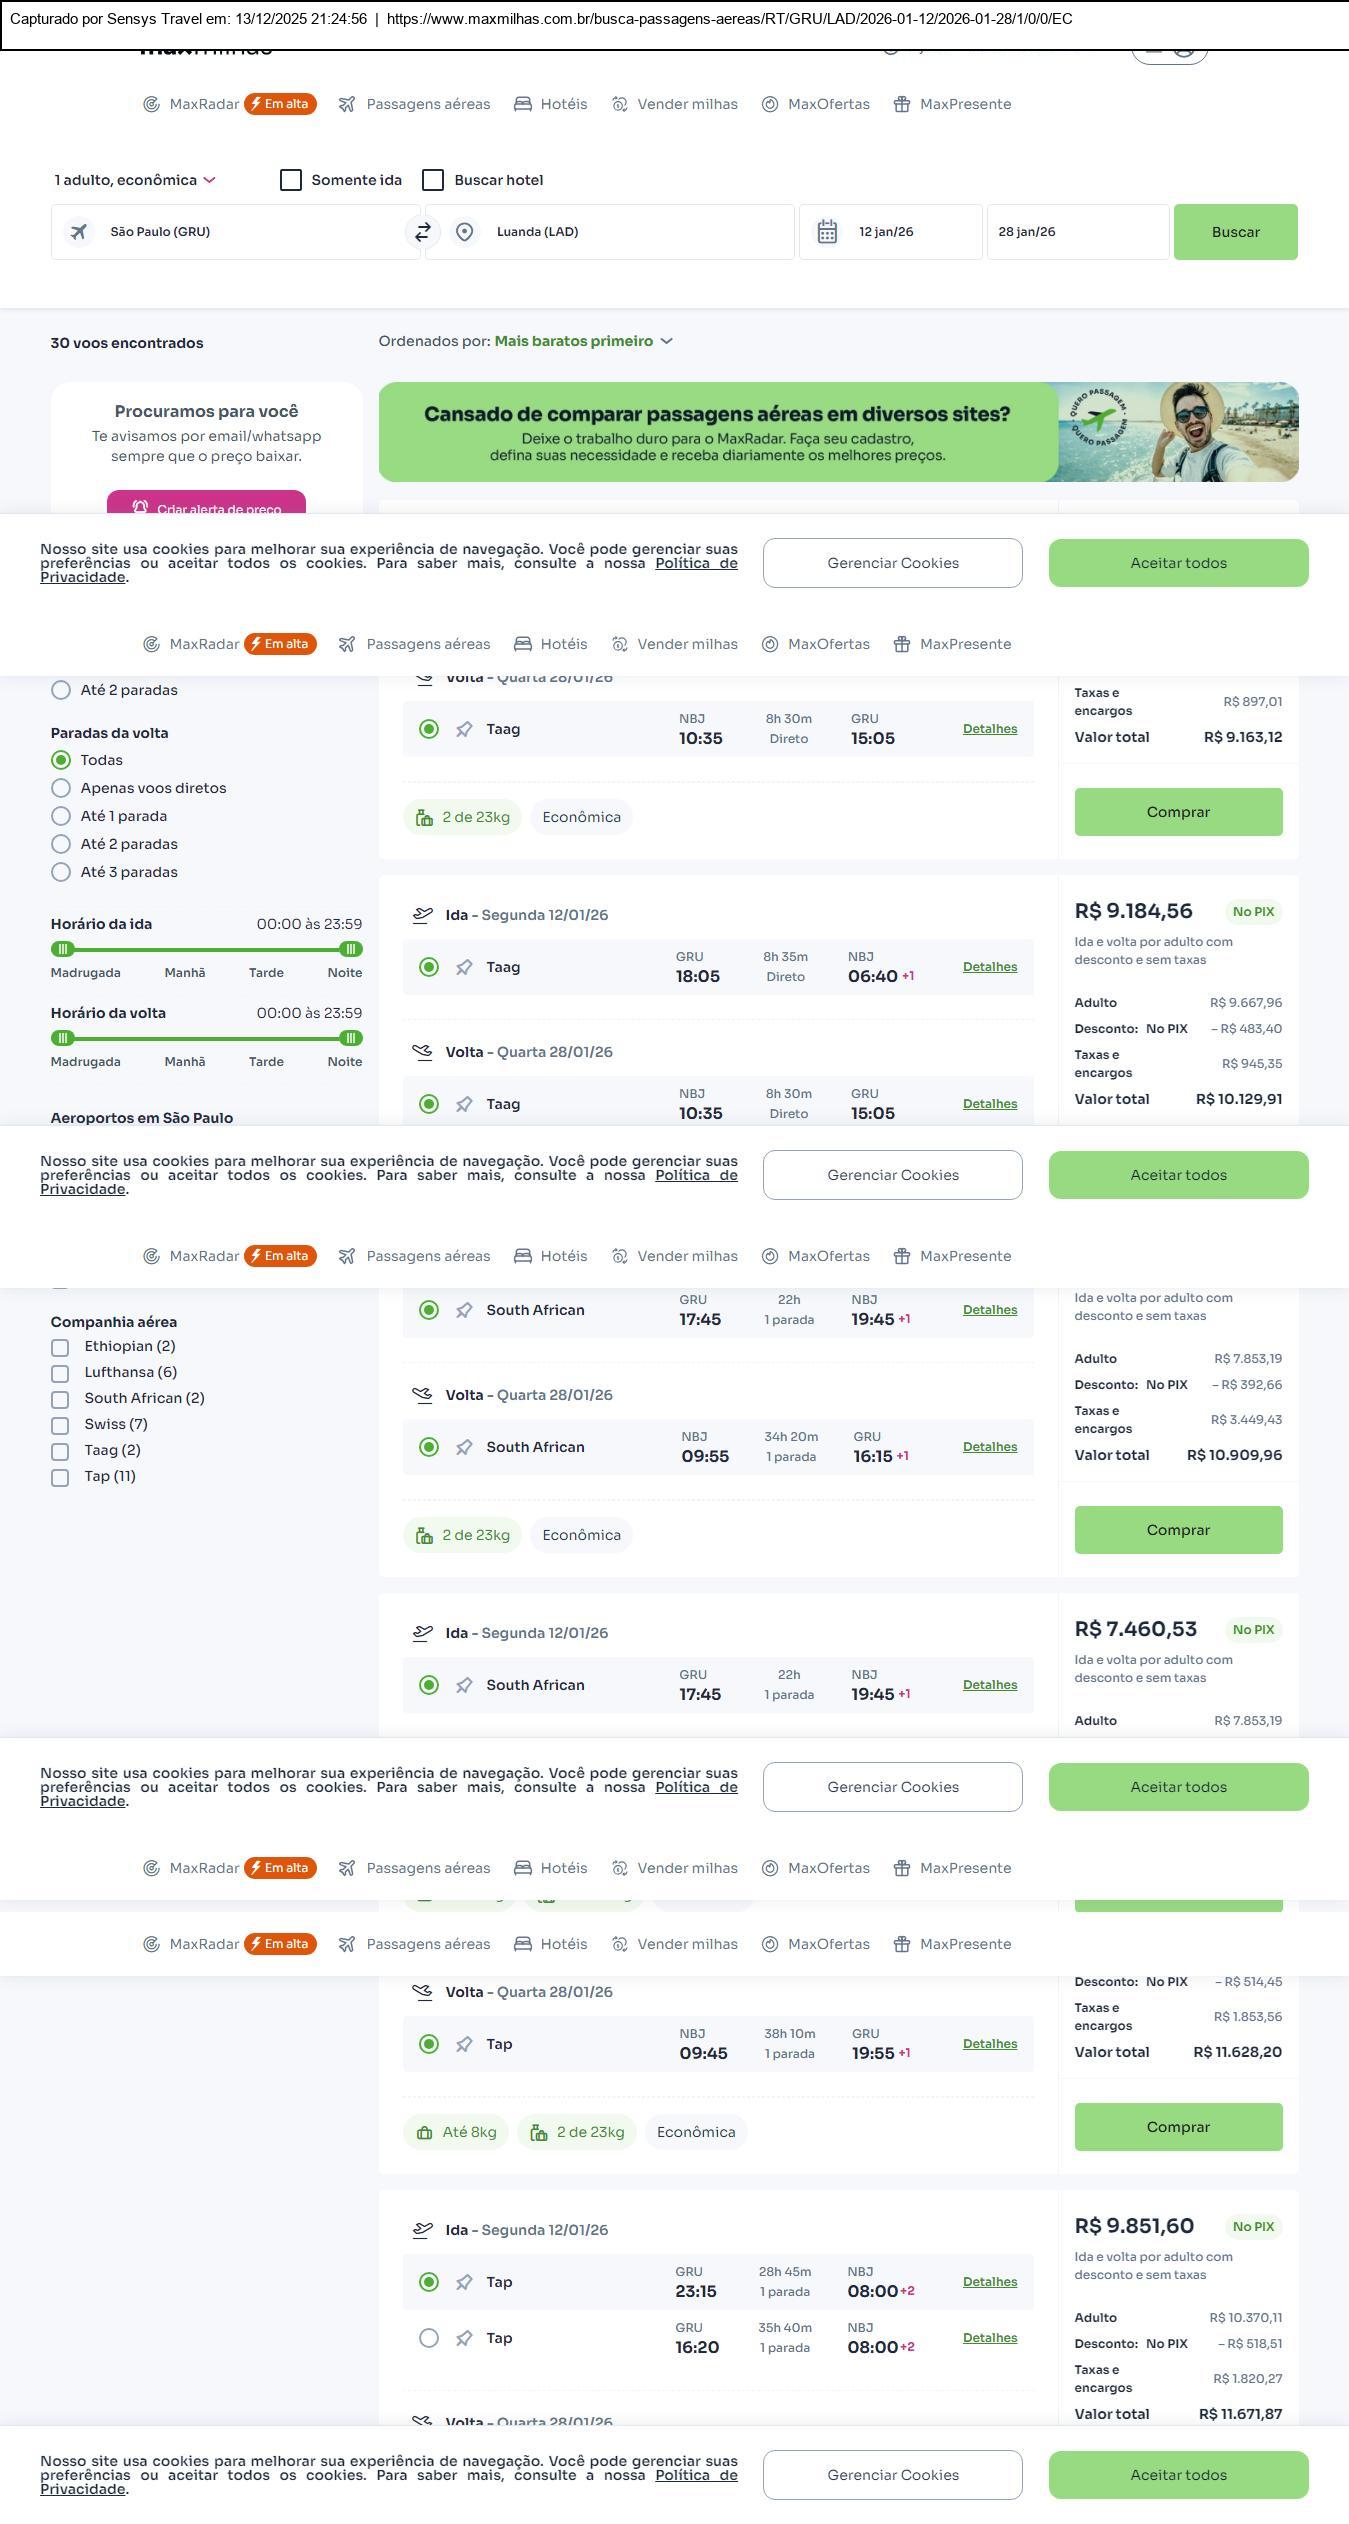Open the Mais baratos primeiro sort dropdown
1349x2524 pixels.
point(583,341)
